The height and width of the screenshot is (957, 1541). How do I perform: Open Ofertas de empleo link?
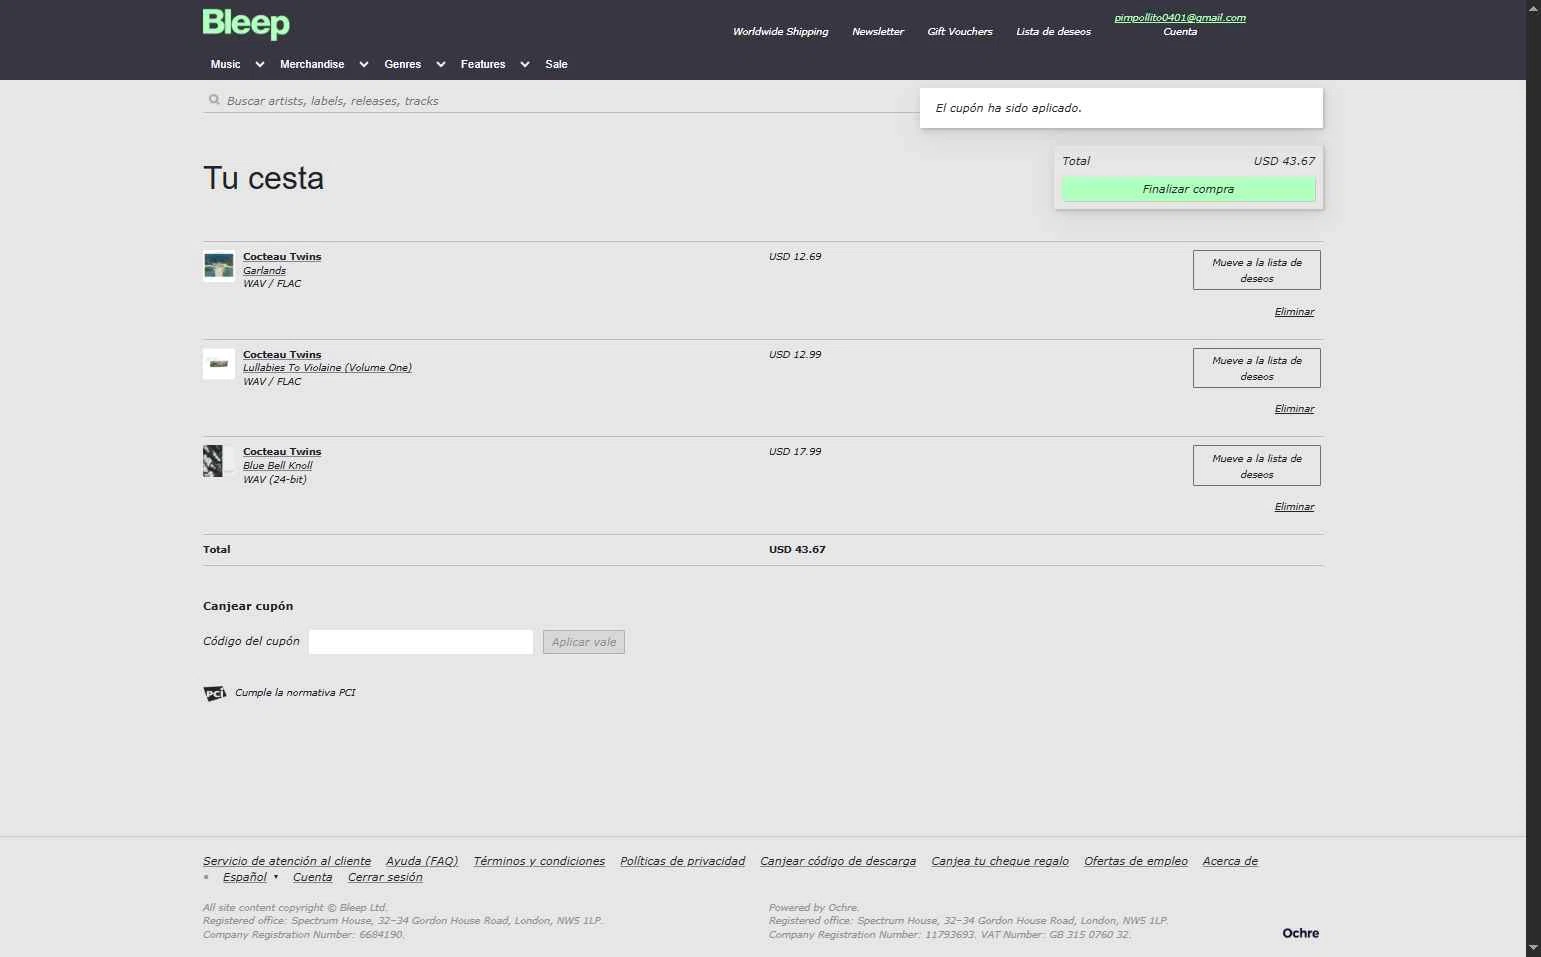coord(1136,861)
